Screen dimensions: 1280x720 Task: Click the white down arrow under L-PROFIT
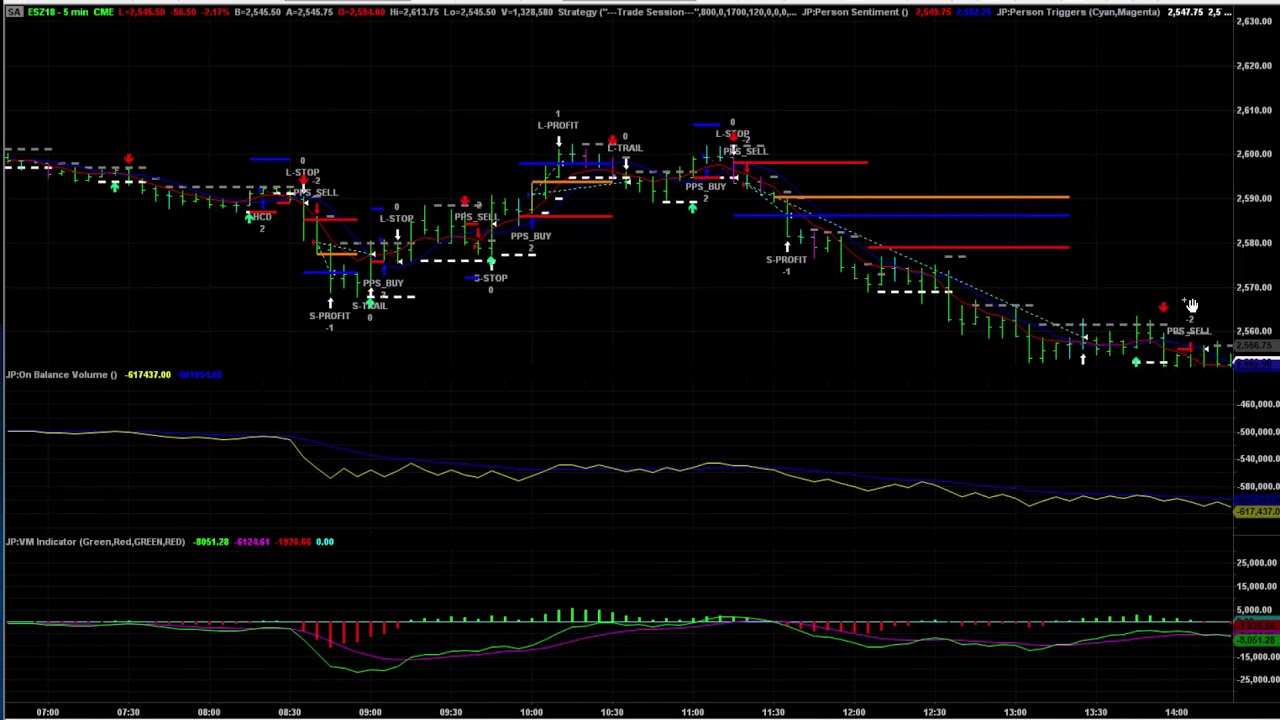[558, 140]
